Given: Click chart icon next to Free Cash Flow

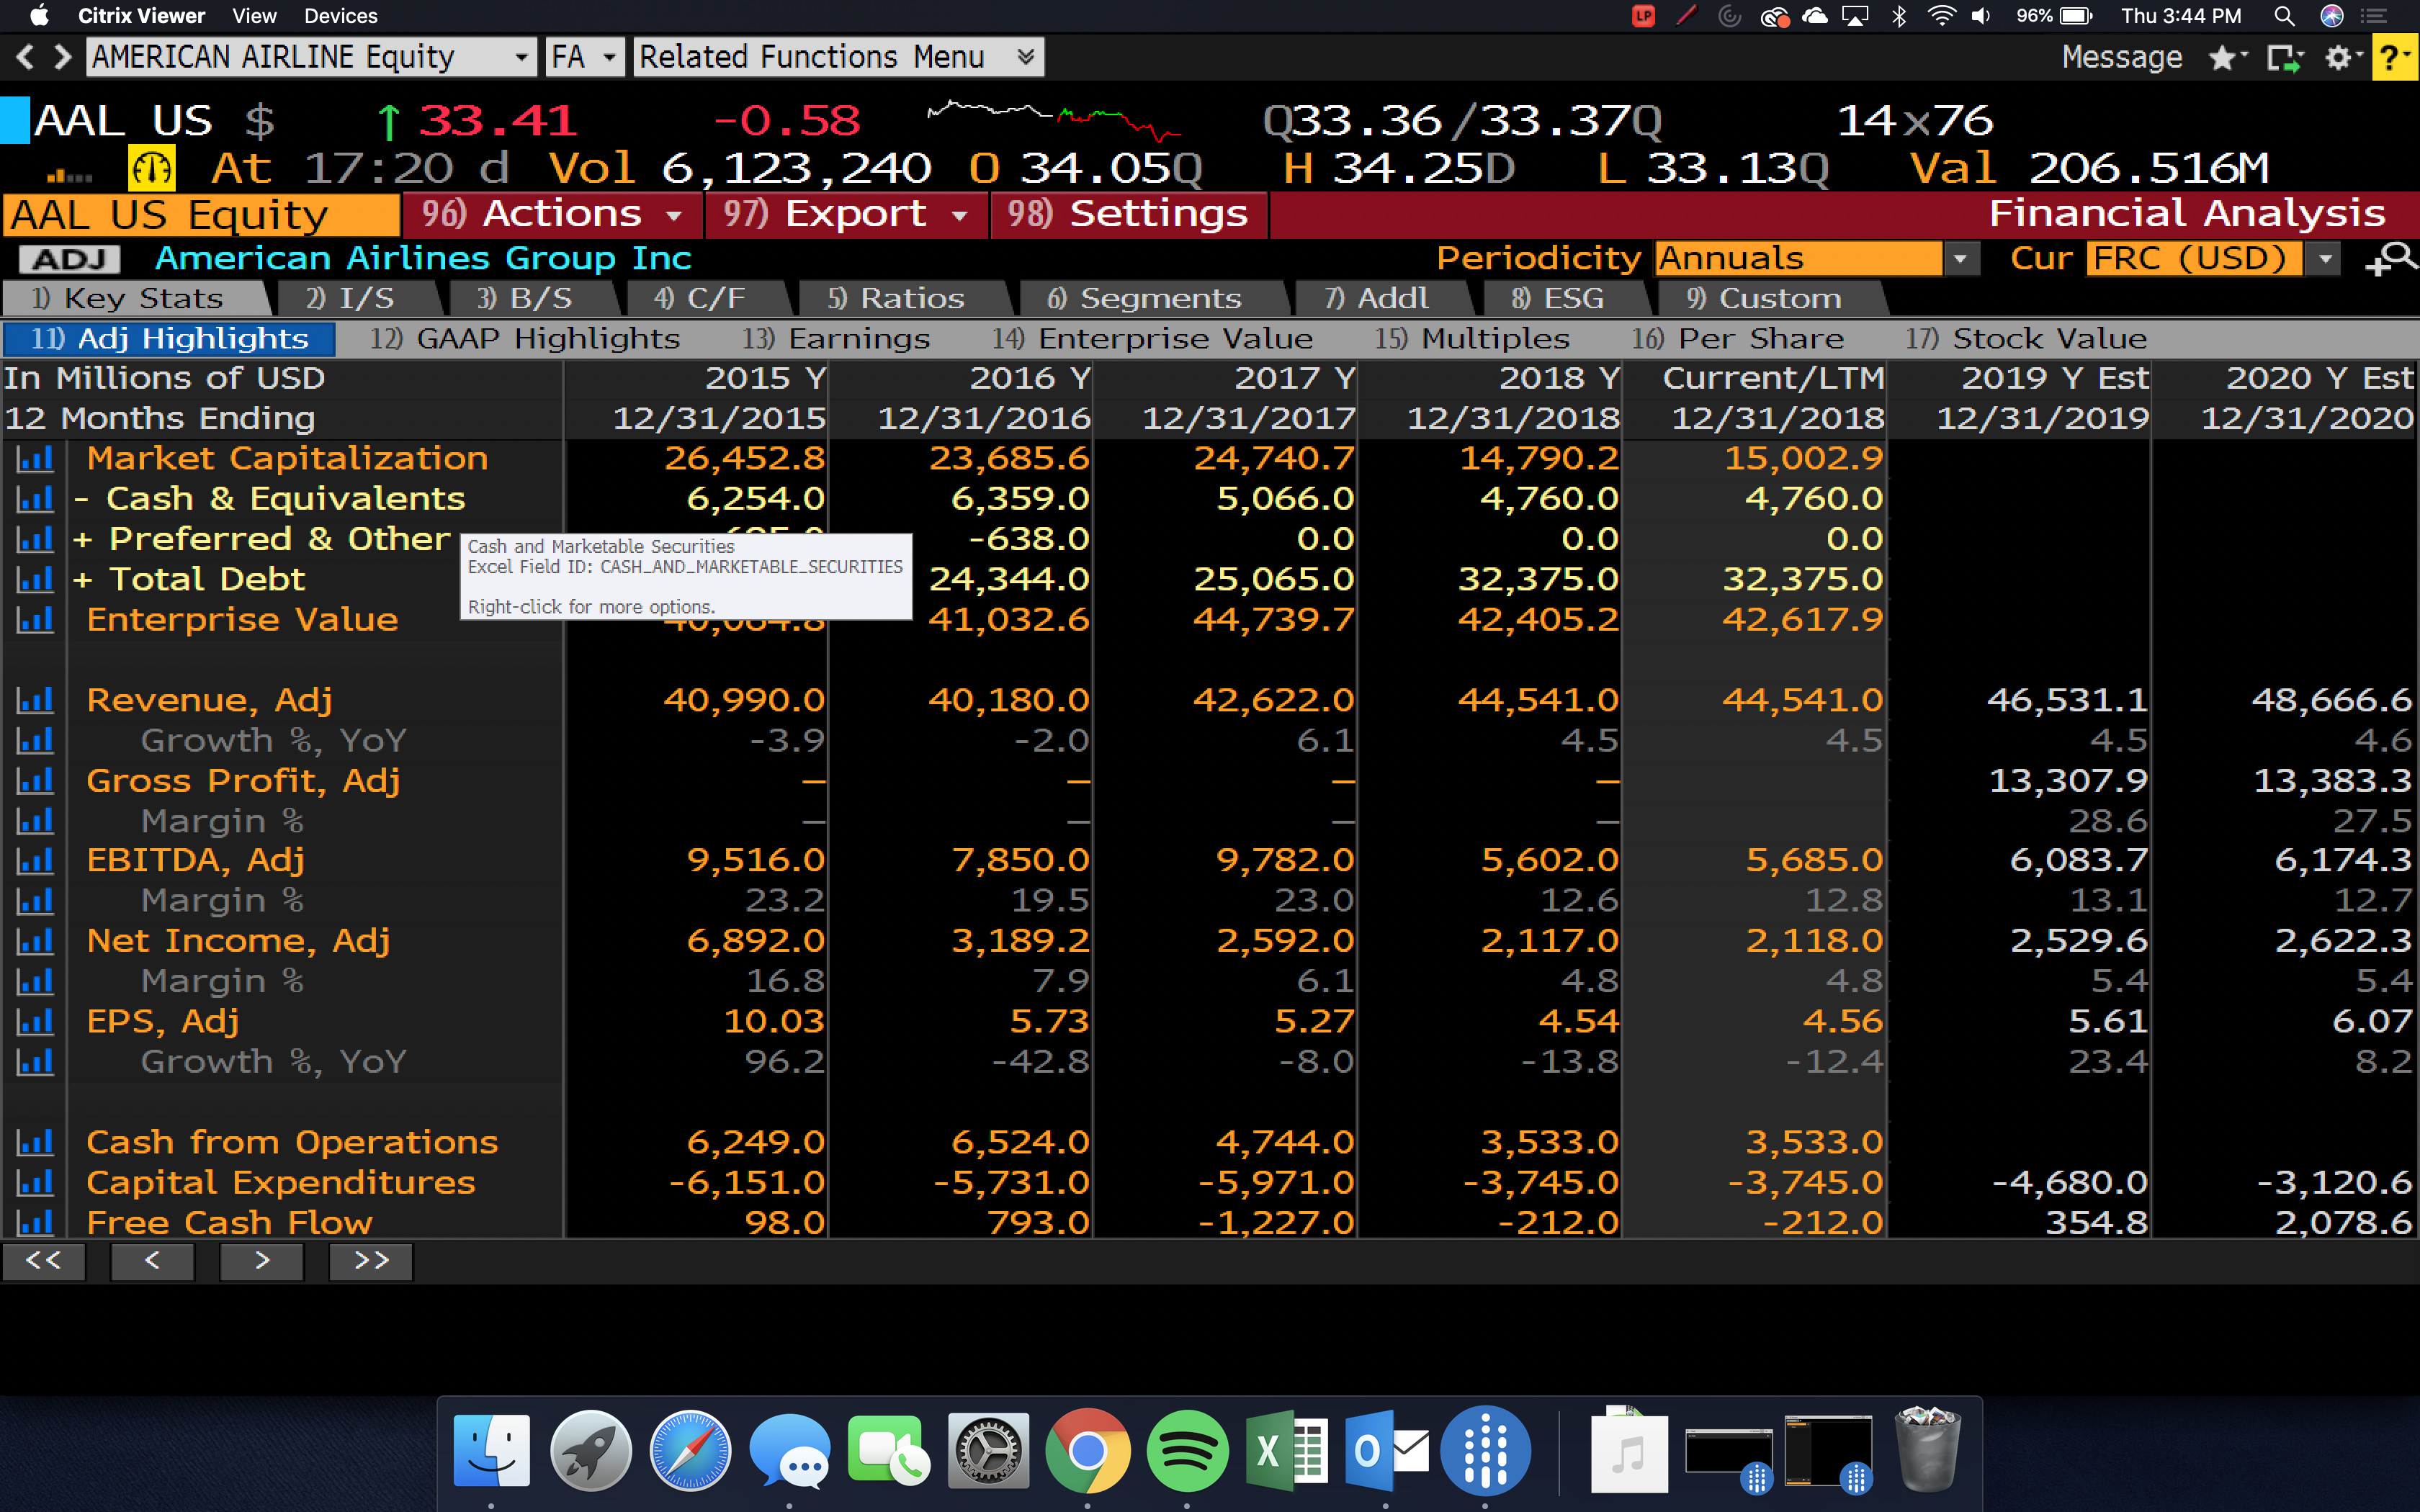Looking at the screenshot, I should coord(35,1222).
